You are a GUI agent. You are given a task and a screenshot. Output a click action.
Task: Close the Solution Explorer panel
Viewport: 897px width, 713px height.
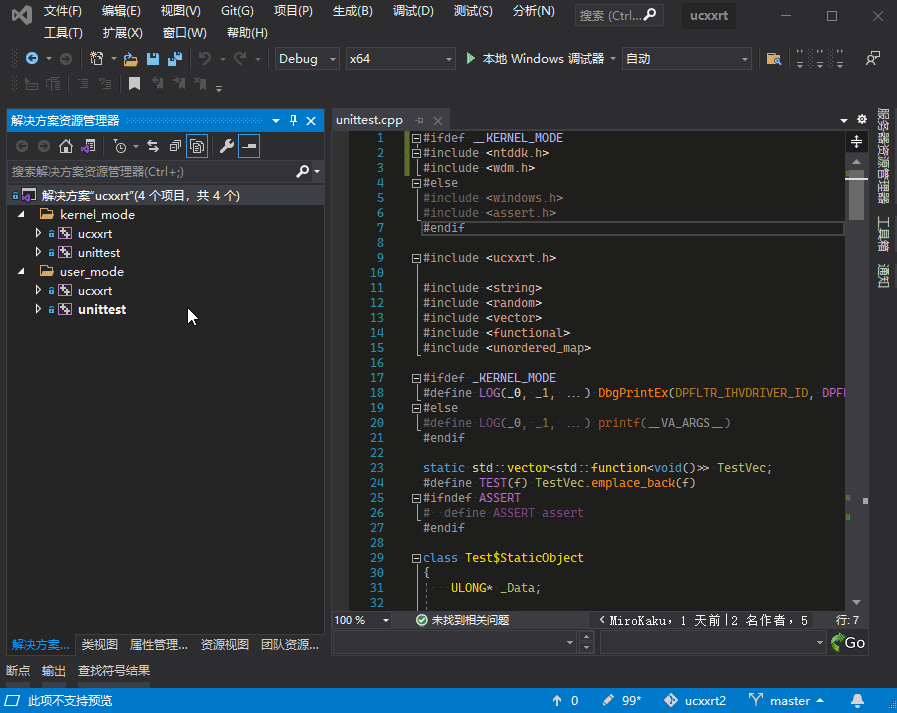[x=311, y=121]
